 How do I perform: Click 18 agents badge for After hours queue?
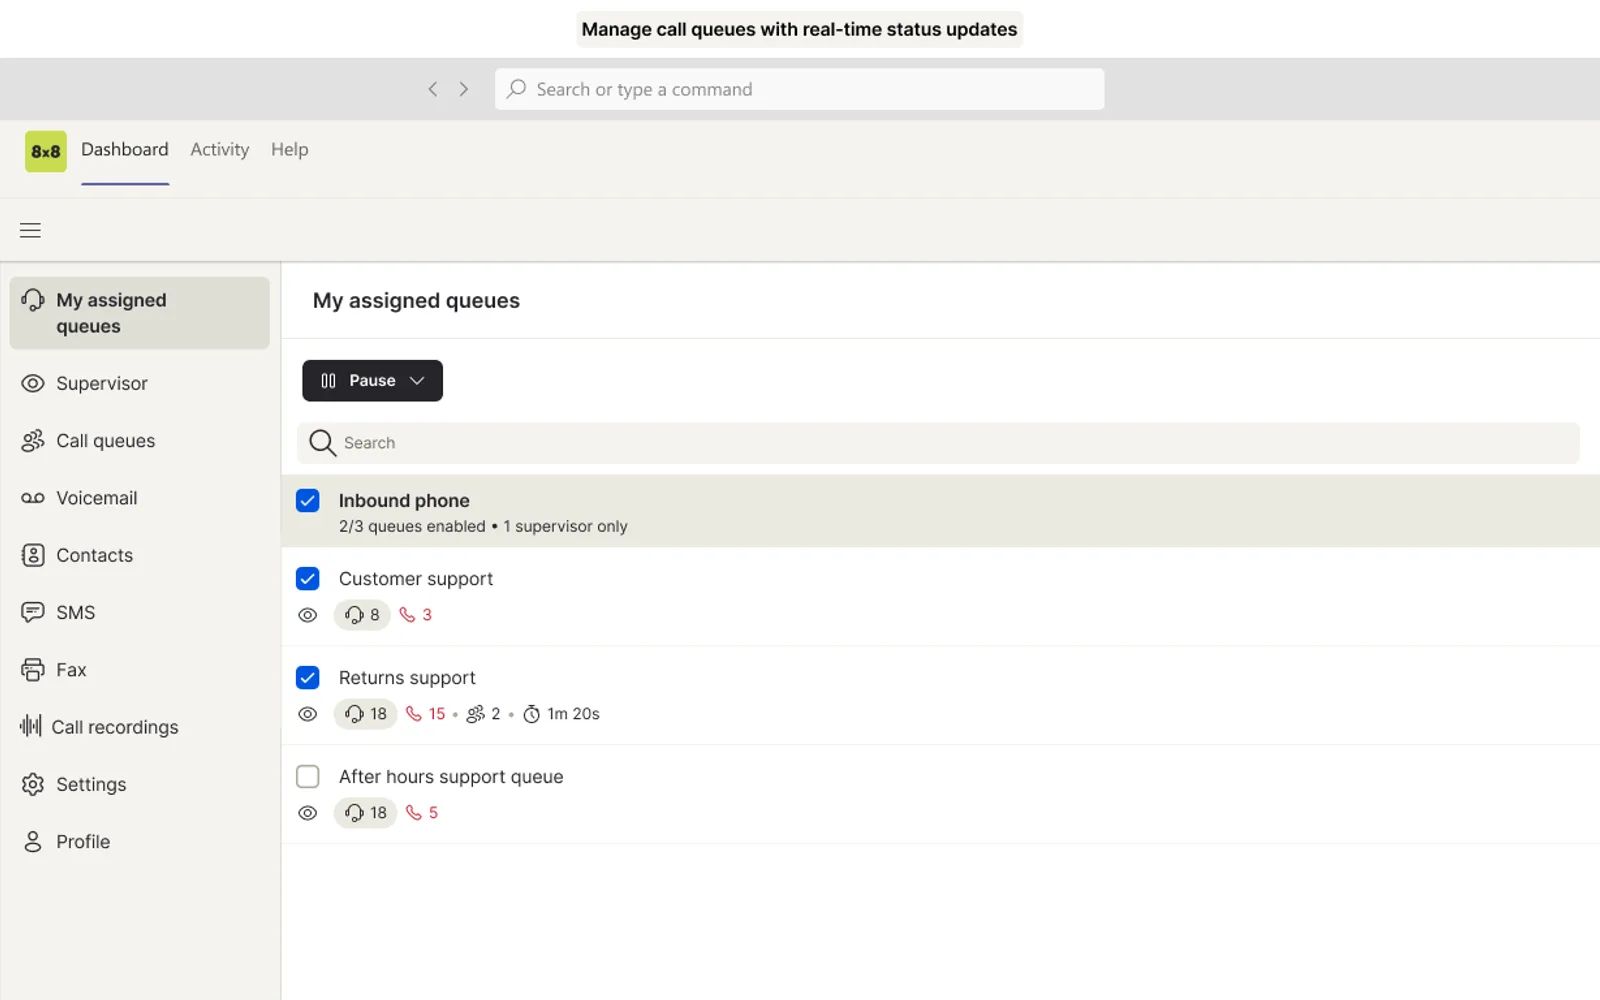click(365, 813)
